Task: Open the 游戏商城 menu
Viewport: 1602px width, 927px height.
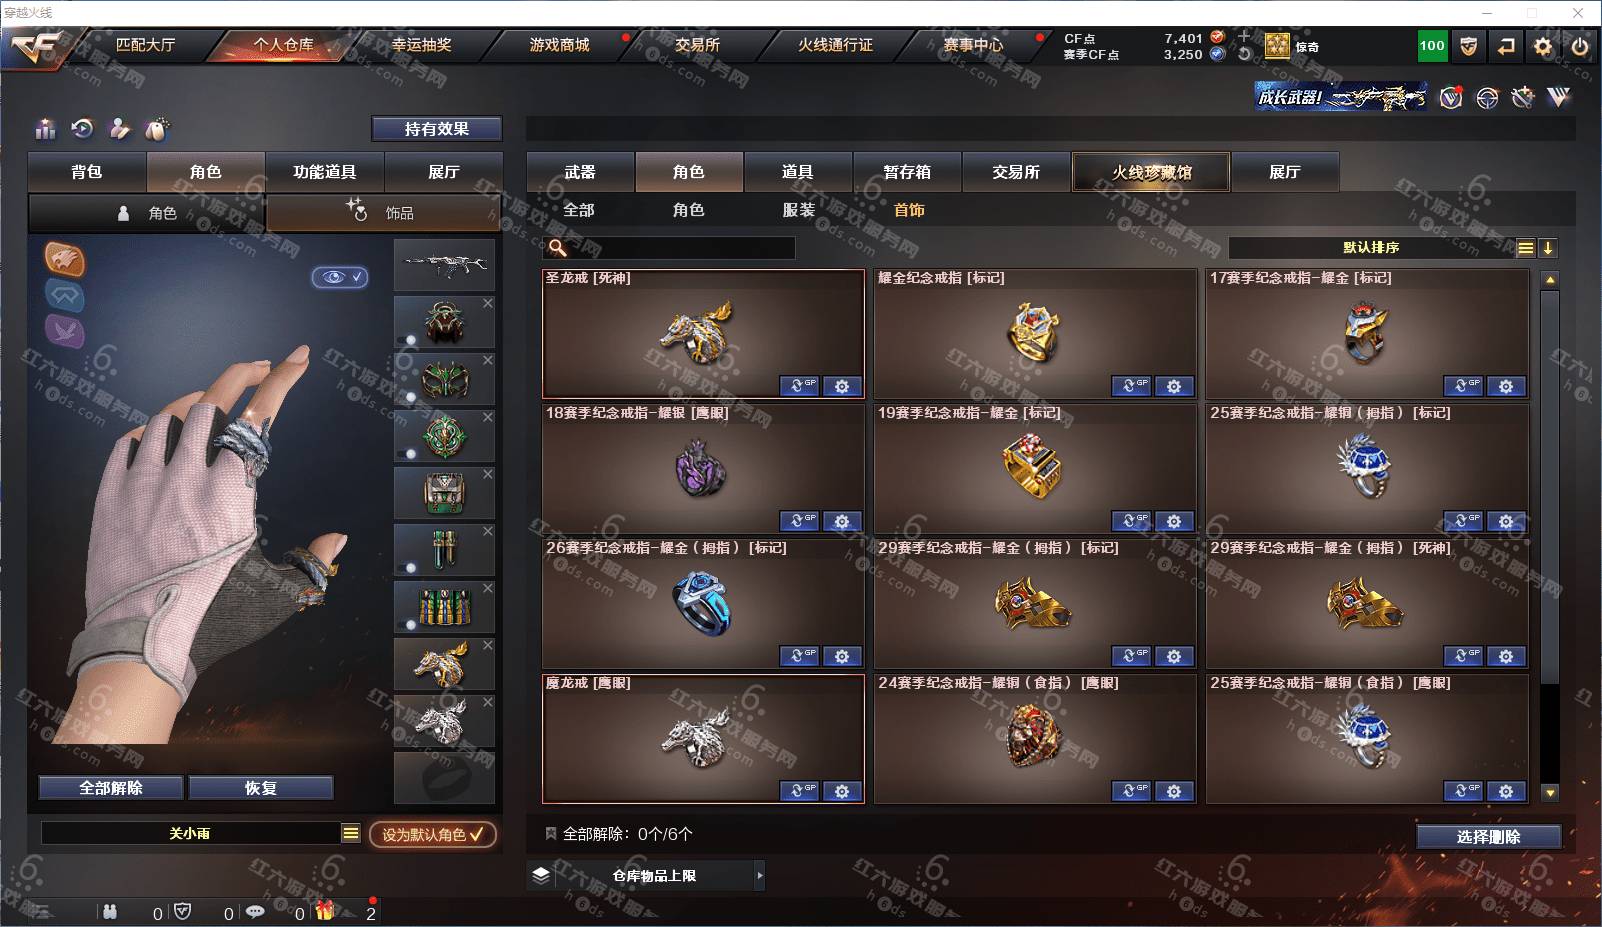Action: coord(559,45)
